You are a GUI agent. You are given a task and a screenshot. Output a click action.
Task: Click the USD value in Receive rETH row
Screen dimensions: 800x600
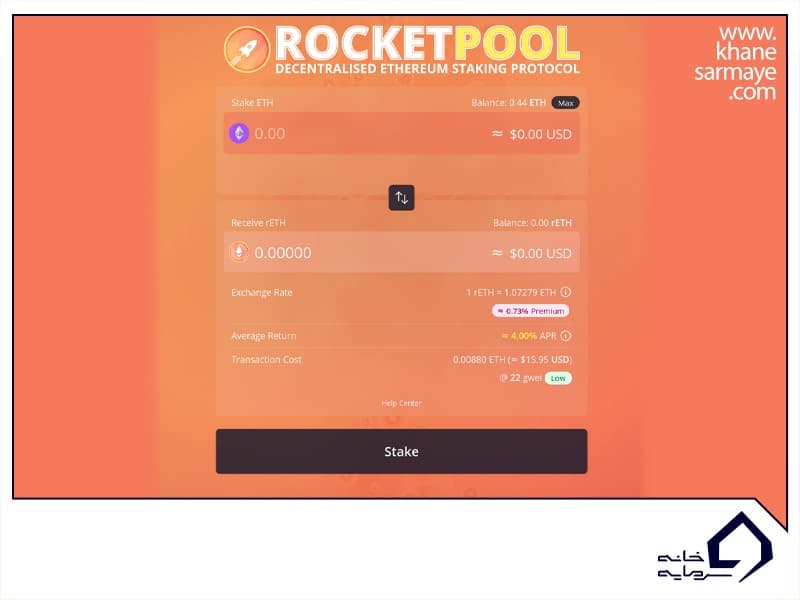tap(532, 253)
